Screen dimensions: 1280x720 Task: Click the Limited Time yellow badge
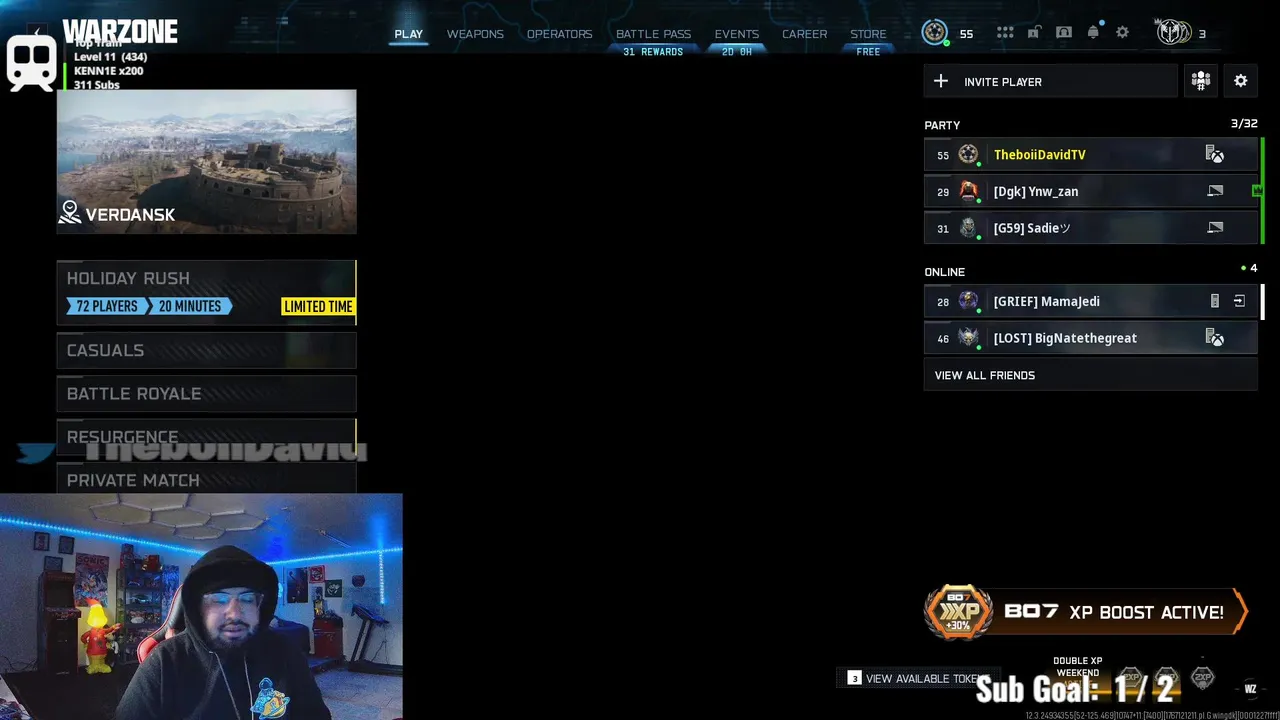[x=318, y=306]
